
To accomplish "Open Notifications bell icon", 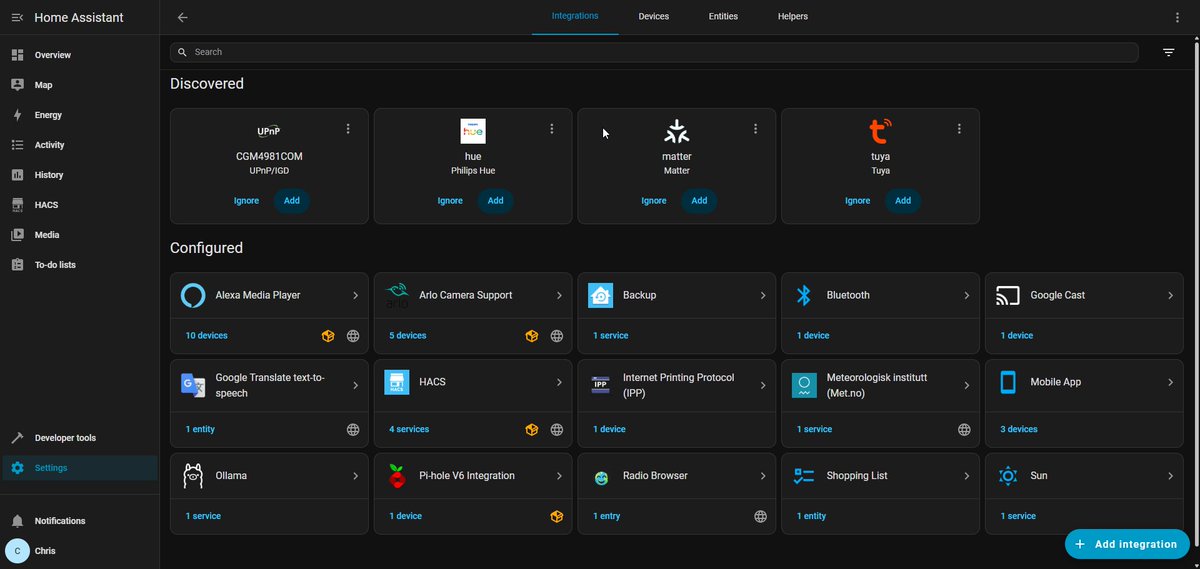I will click(x=17, y=521).
